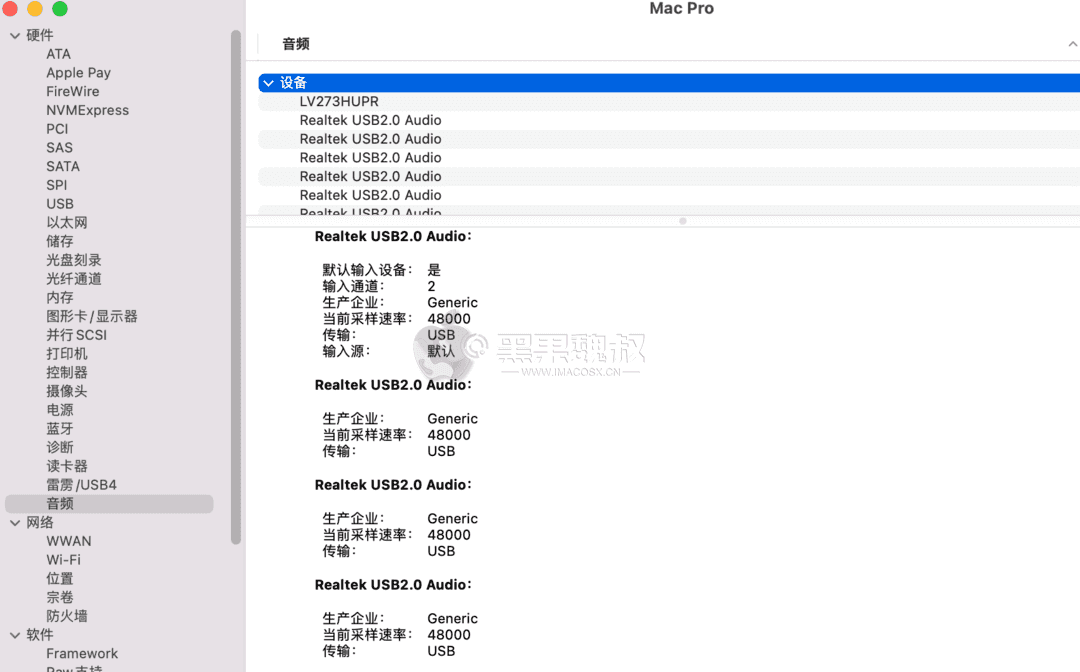Open Apple Pay in sidebar
1080x672 pixels.
click(x=79, y=73)
